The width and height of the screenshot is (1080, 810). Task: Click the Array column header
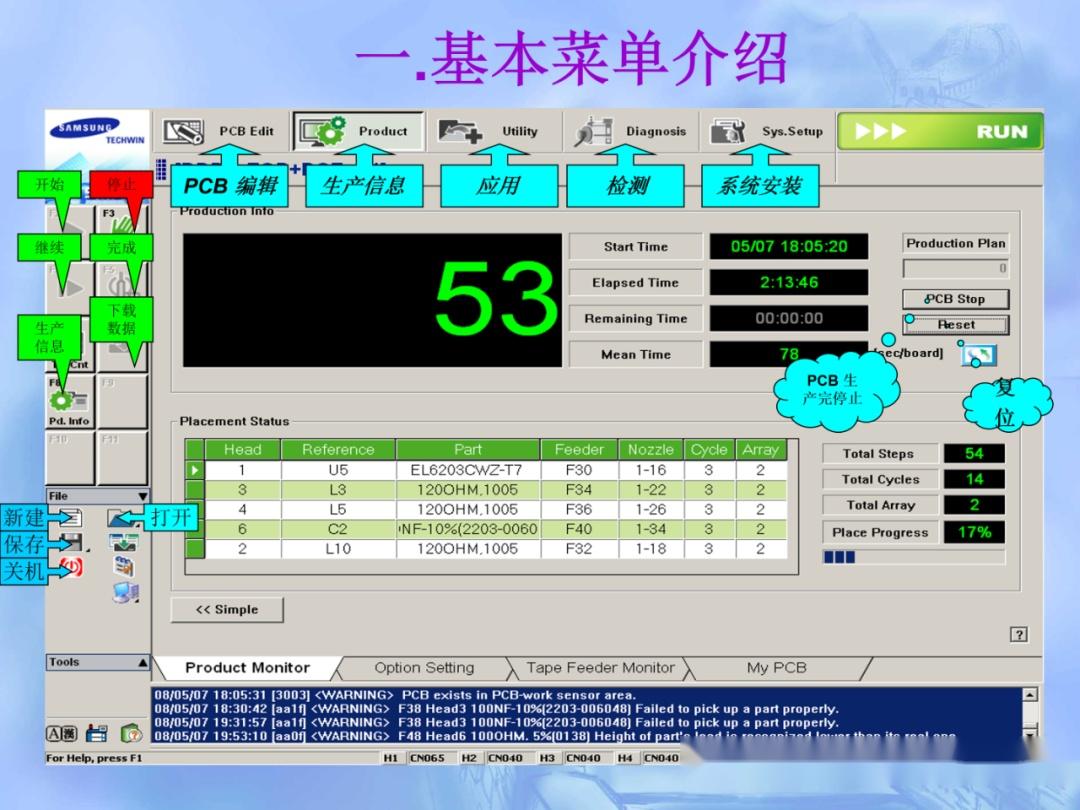[x=760, y=450]
